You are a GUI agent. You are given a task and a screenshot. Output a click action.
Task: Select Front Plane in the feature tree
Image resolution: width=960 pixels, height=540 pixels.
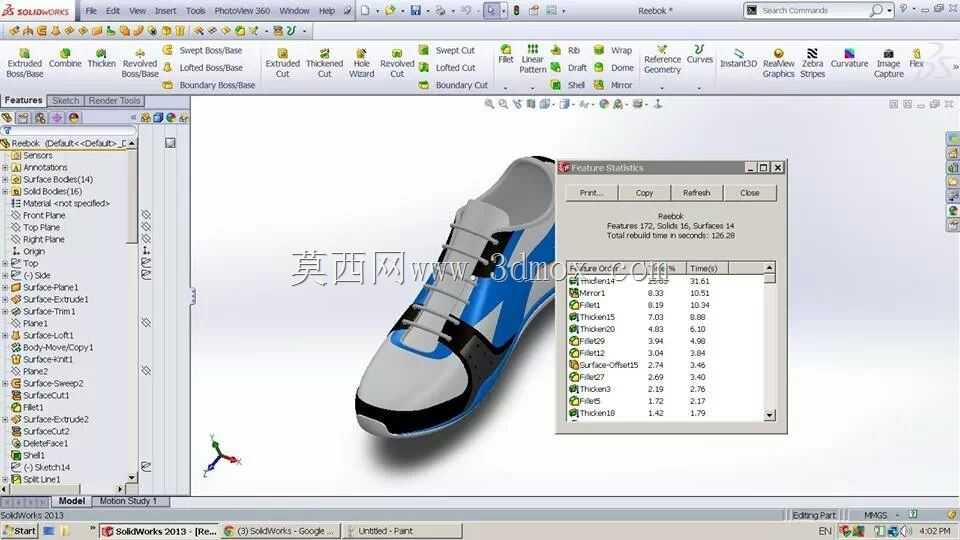click(43, 216)
